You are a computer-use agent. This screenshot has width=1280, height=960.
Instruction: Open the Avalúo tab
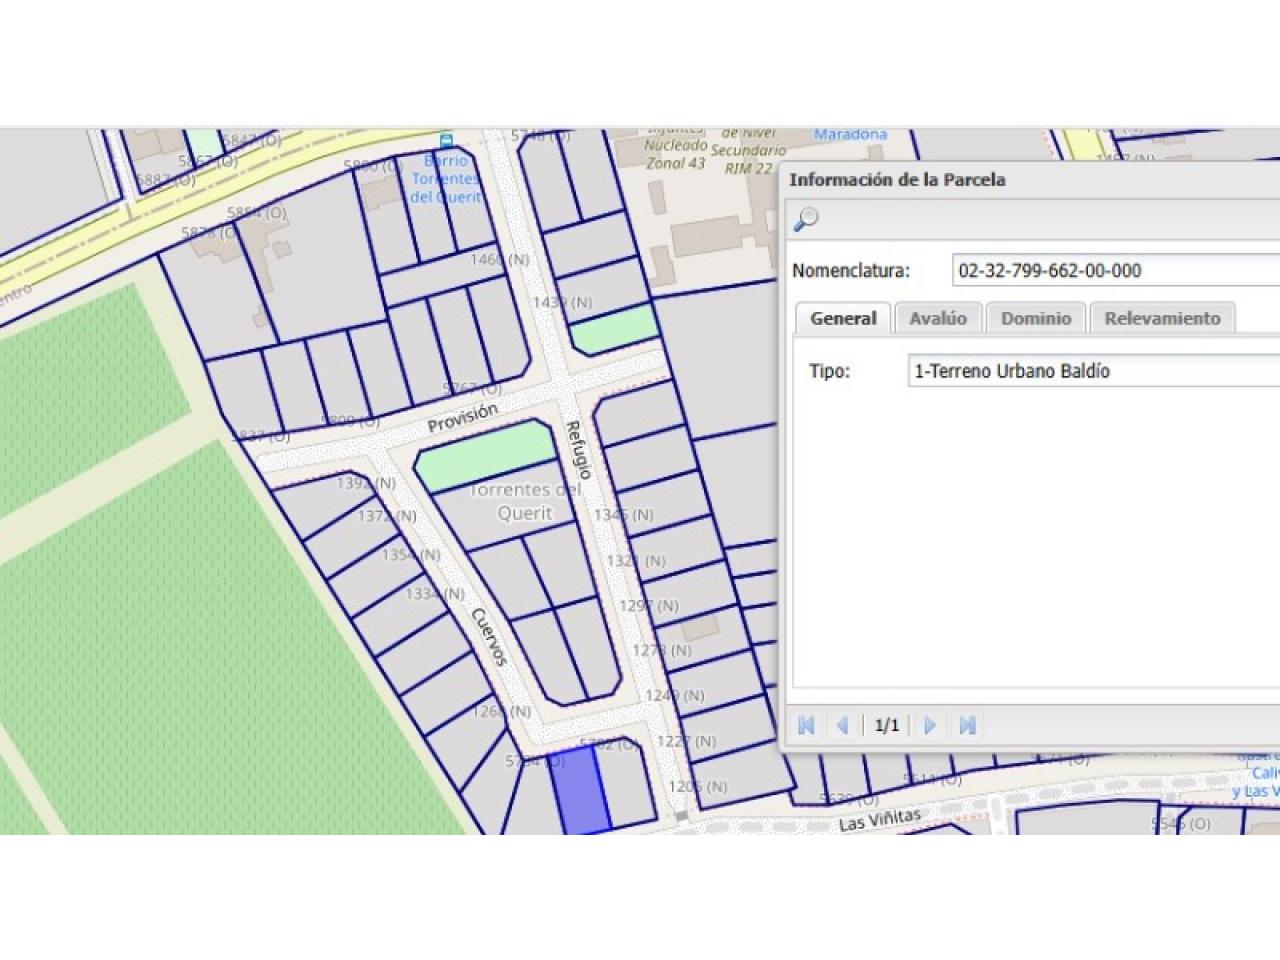click(938, 318)
